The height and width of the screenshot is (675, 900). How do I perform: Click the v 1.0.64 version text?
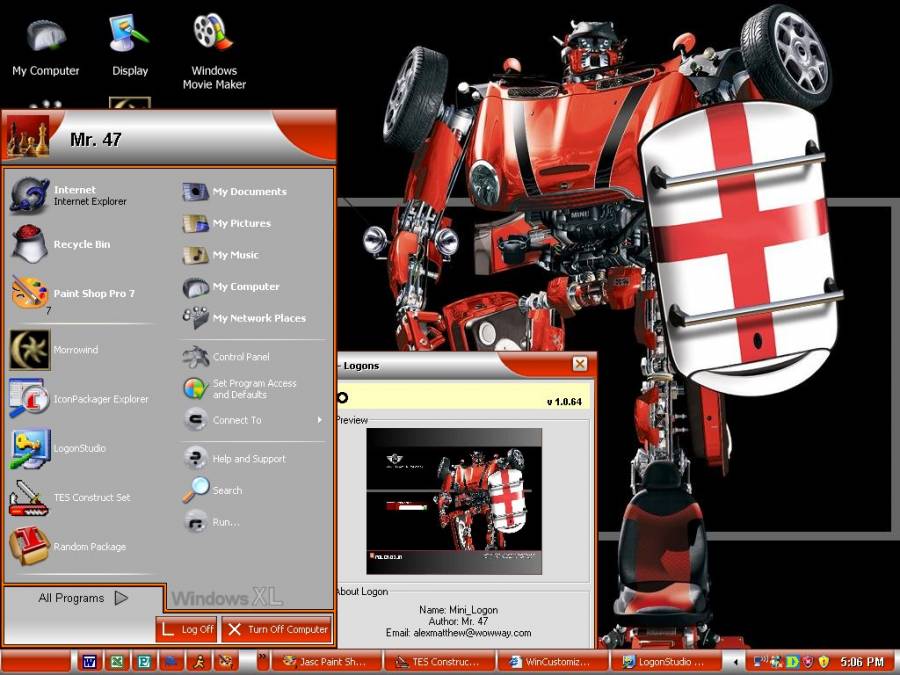click(x=564, y=402)
